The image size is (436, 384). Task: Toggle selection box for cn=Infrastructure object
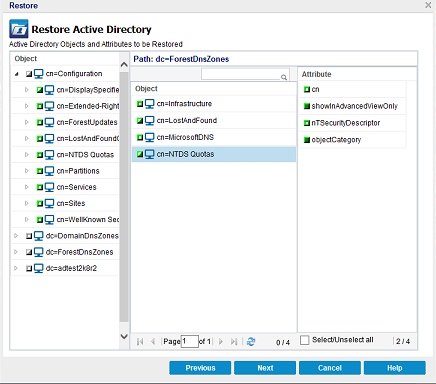click(x=140, y=104)
